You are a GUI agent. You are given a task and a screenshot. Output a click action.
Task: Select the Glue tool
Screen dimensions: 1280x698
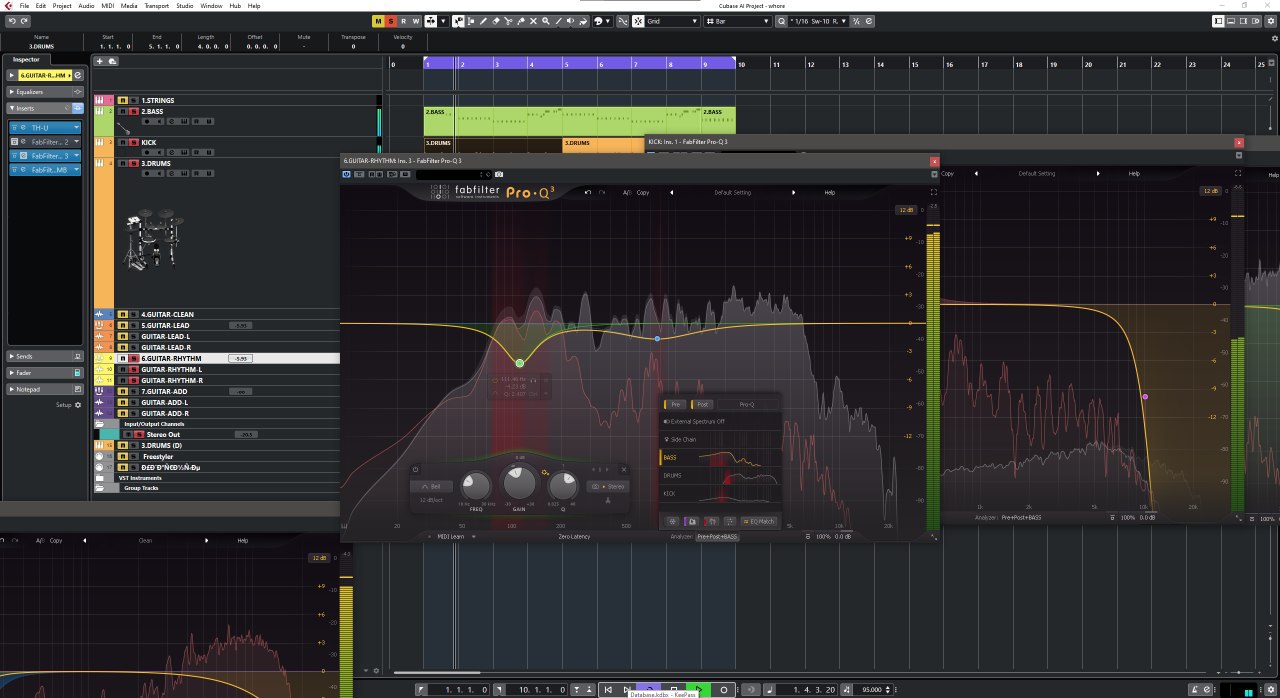click(x=521, y=21)
